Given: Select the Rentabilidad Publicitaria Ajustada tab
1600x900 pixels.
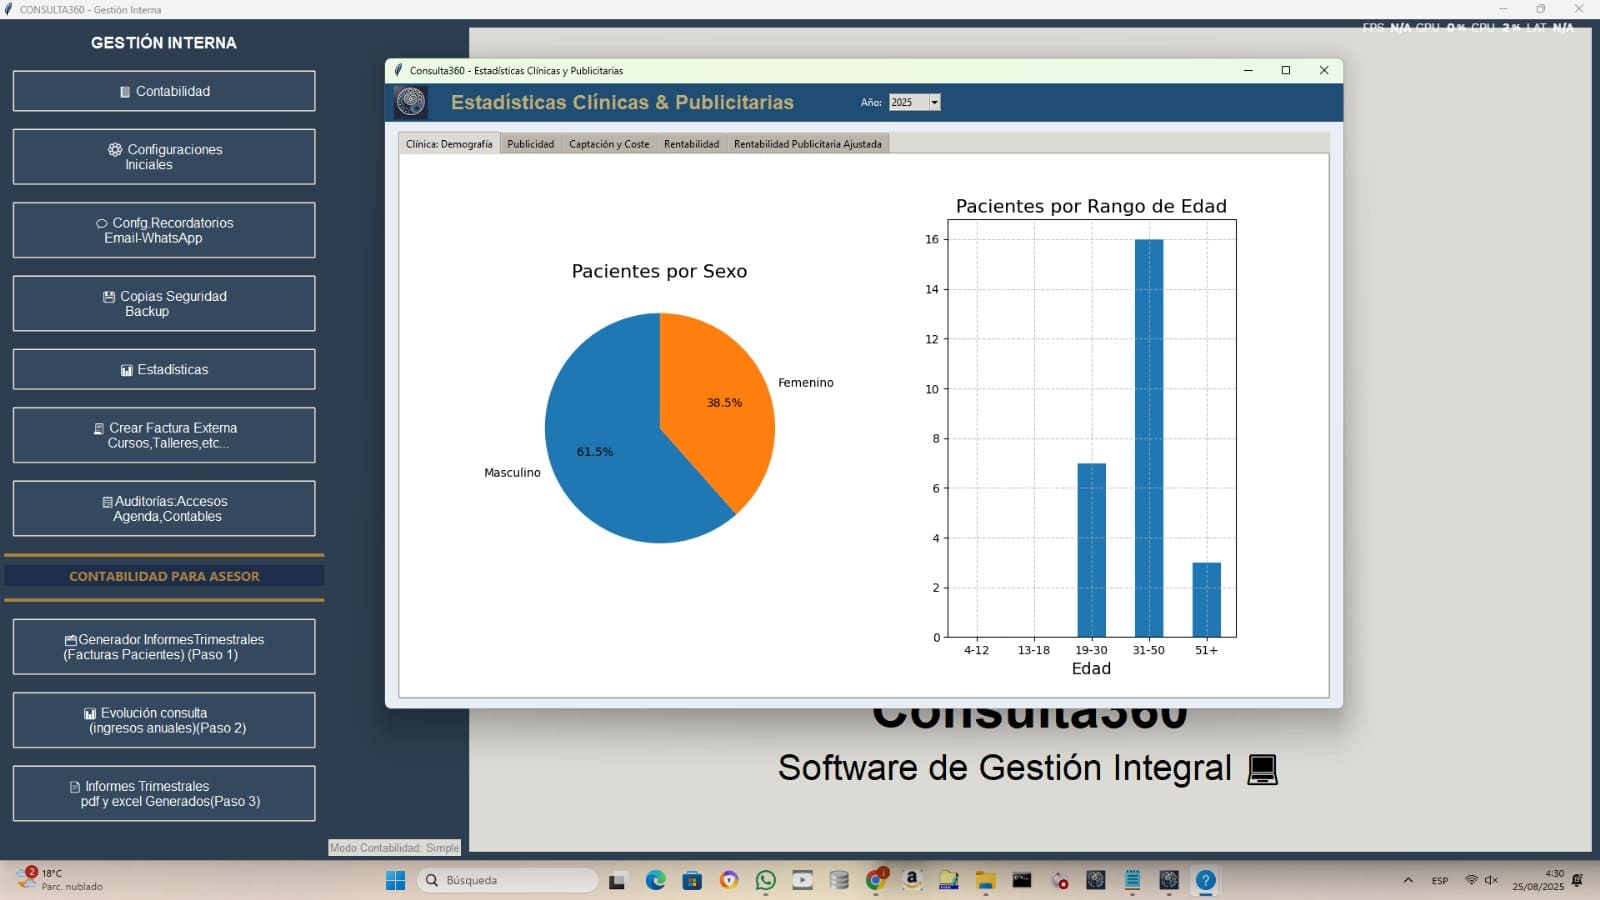Looking at the screenshot, I should (x=807, y=144).
